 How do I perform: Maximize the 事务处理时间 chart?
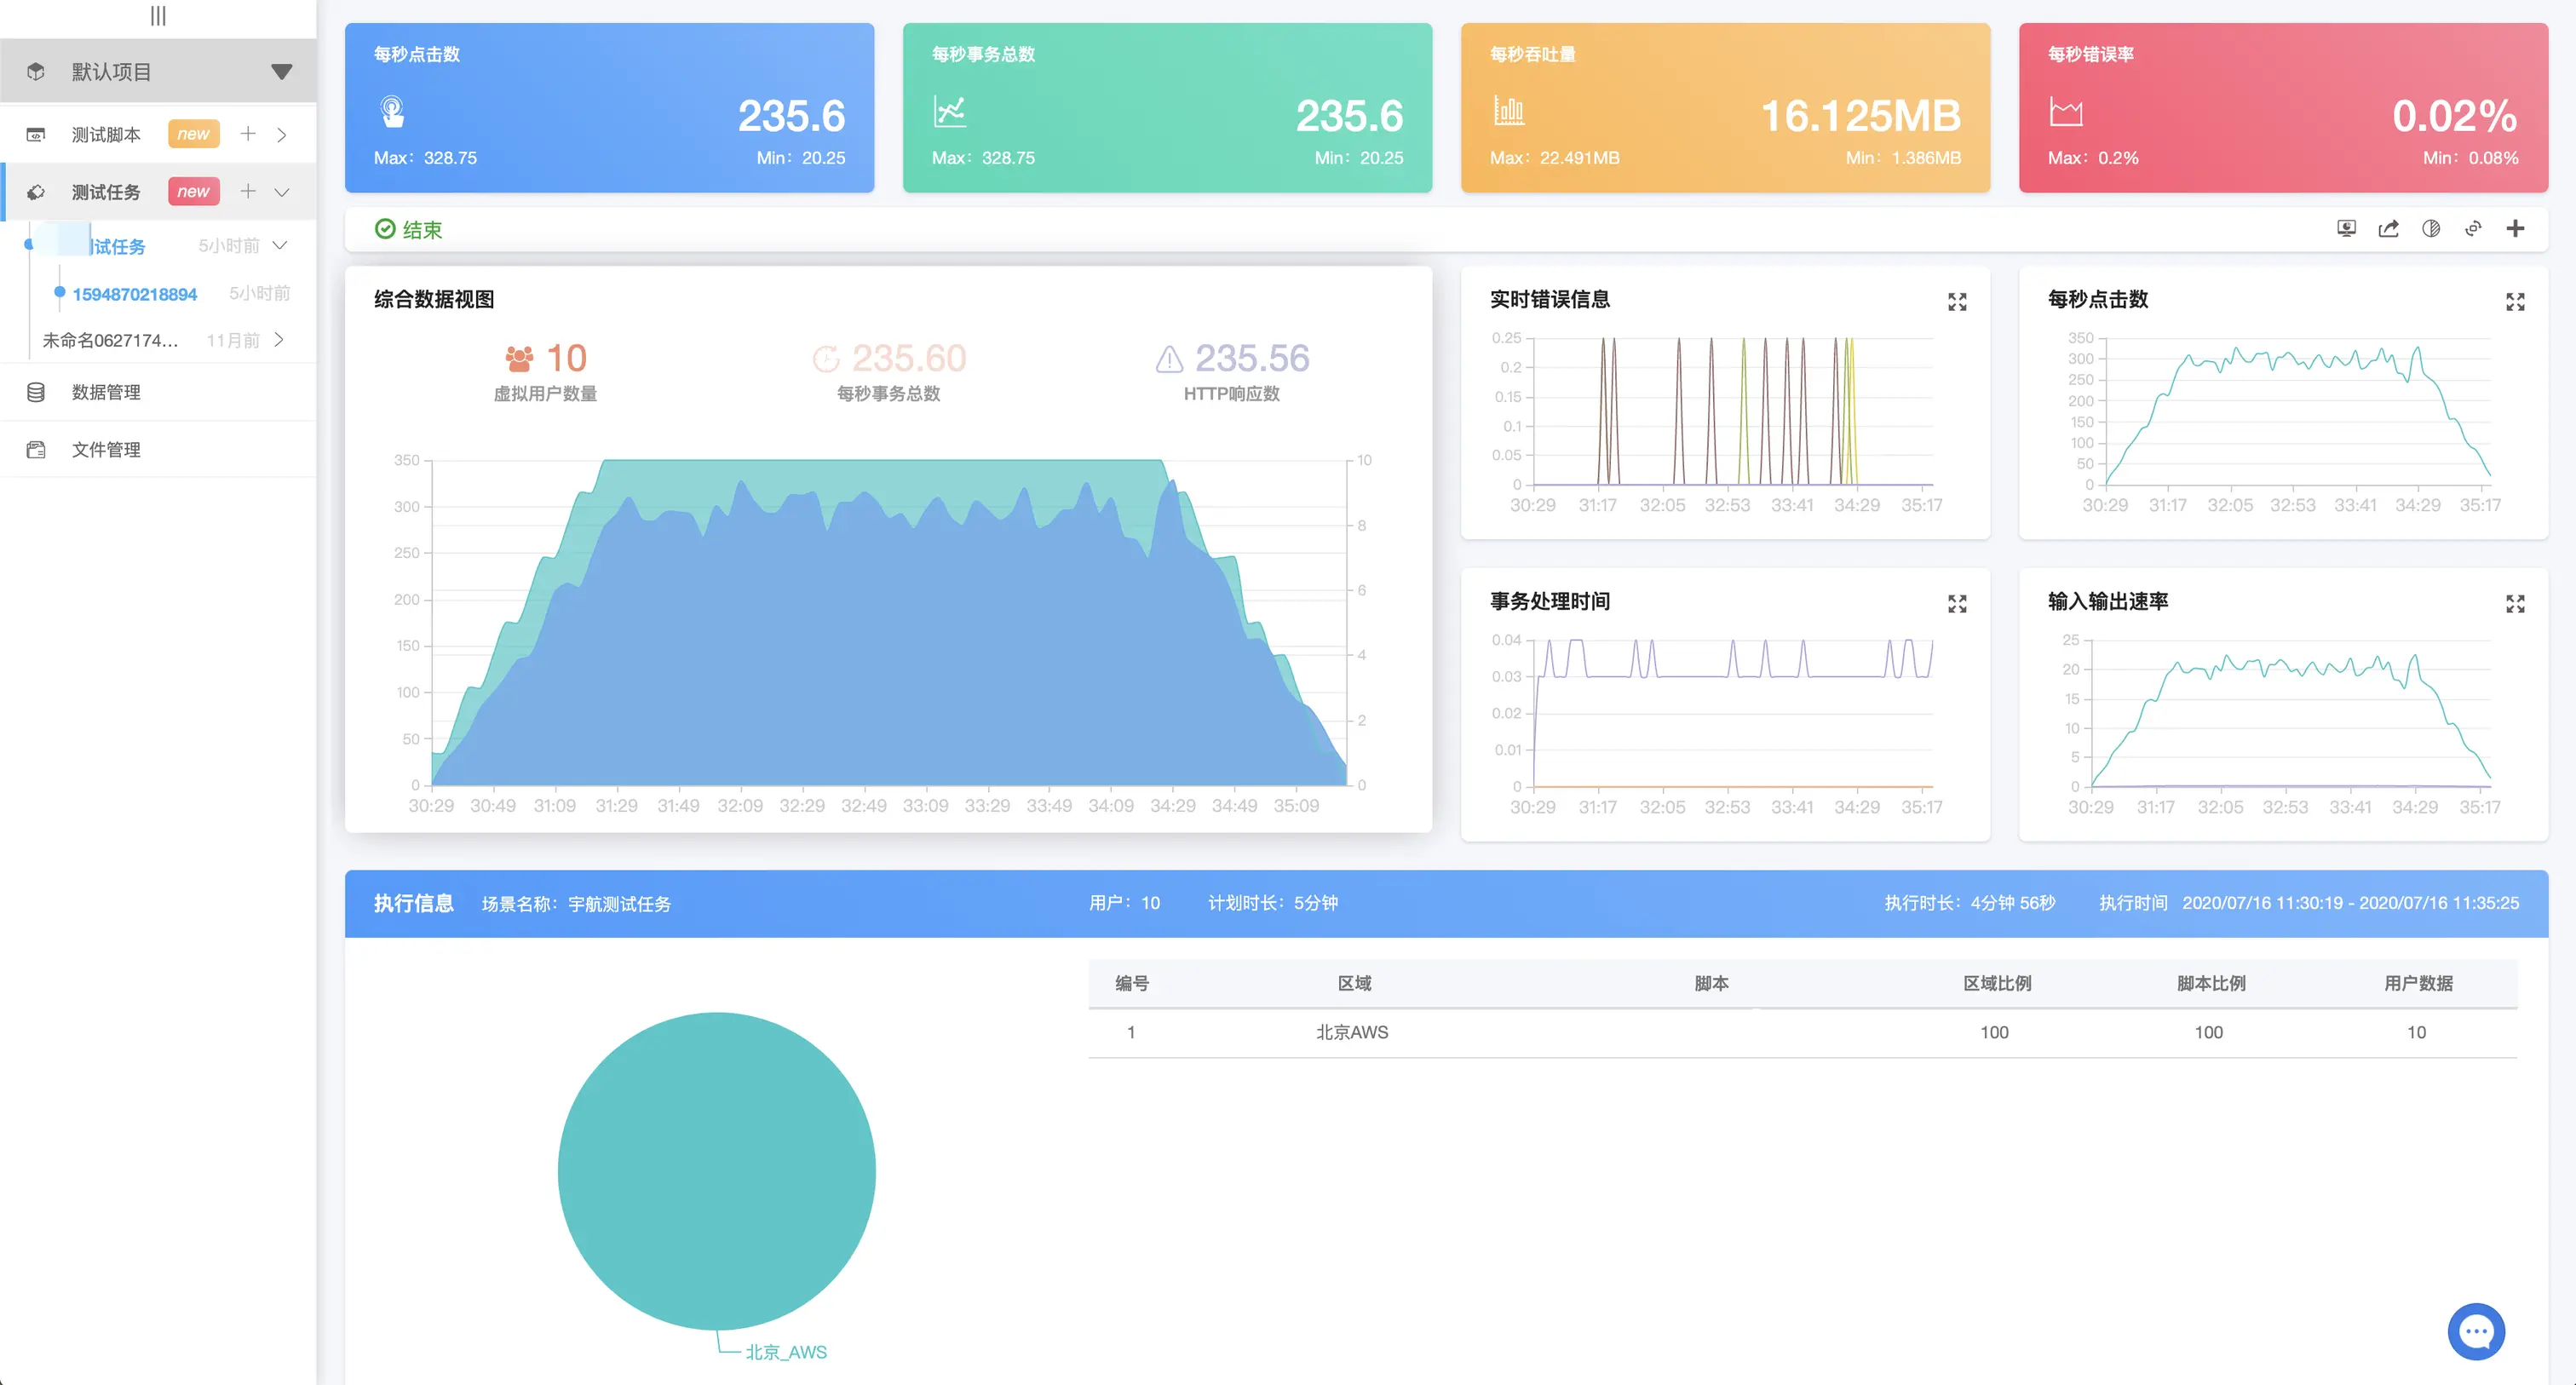(x=1957, y=604)
